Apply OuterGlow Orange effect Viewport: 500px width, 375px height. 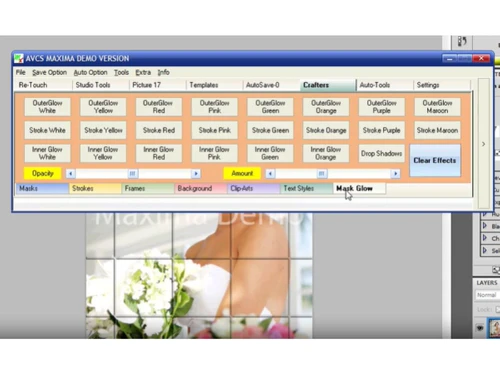click(326, 107)
